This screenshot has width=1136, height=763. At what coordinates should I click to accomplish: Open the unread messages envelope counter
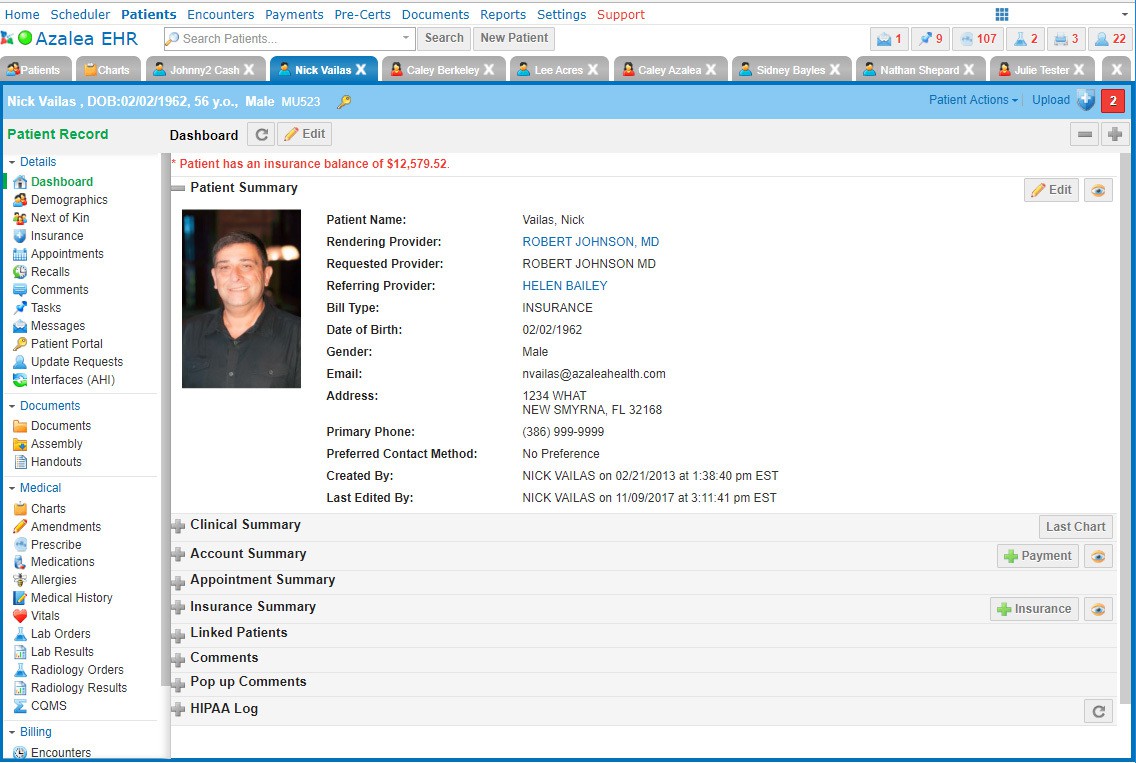pyautogui.click(x=889, y=39)
